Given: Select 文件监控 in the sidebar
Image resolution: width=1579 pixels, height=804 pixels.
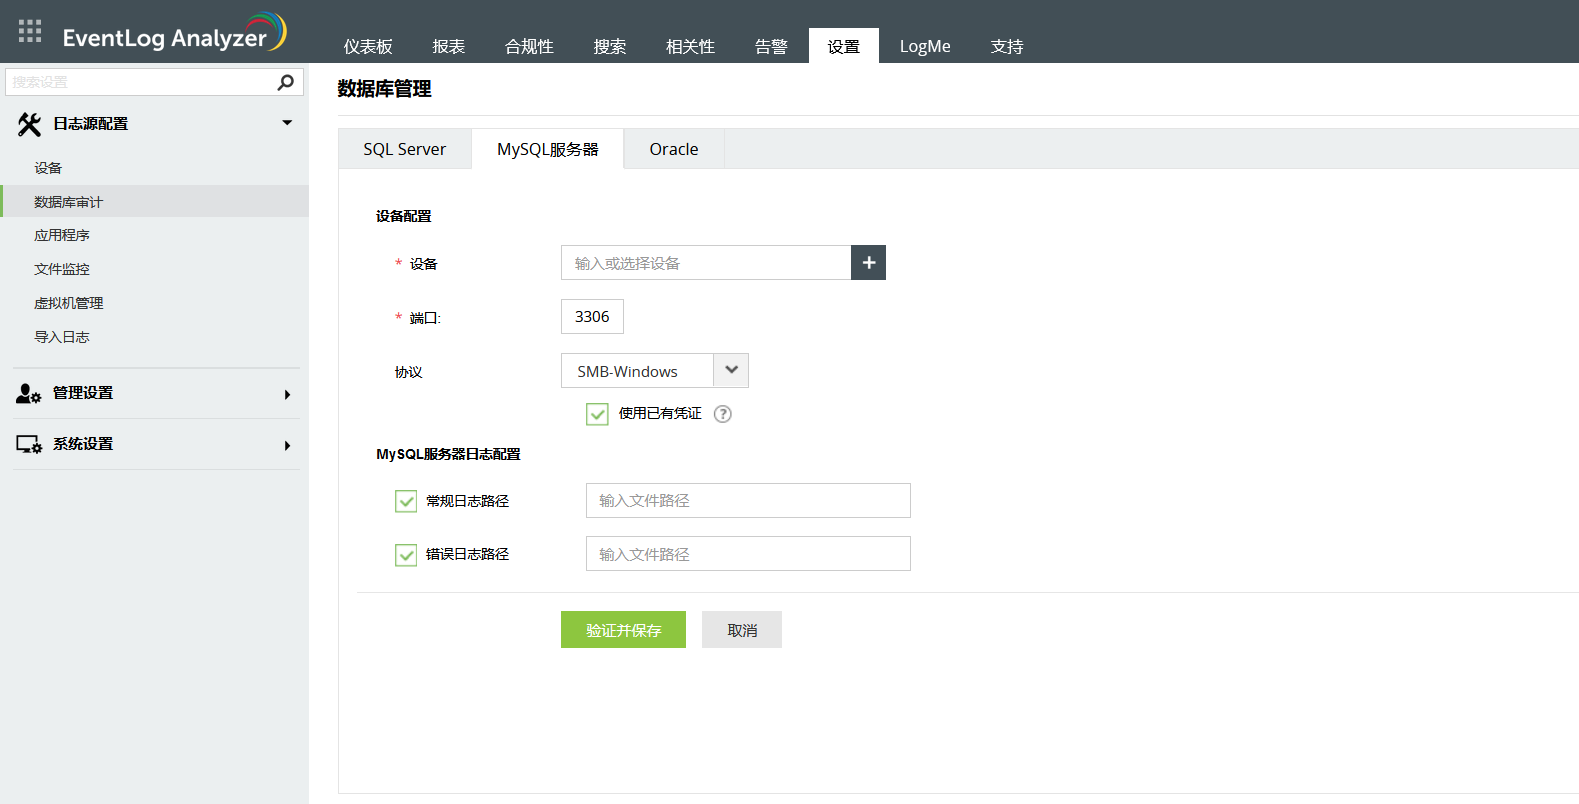Looking at the screenshot, I should pyautogui.click(x=62, y=269).
